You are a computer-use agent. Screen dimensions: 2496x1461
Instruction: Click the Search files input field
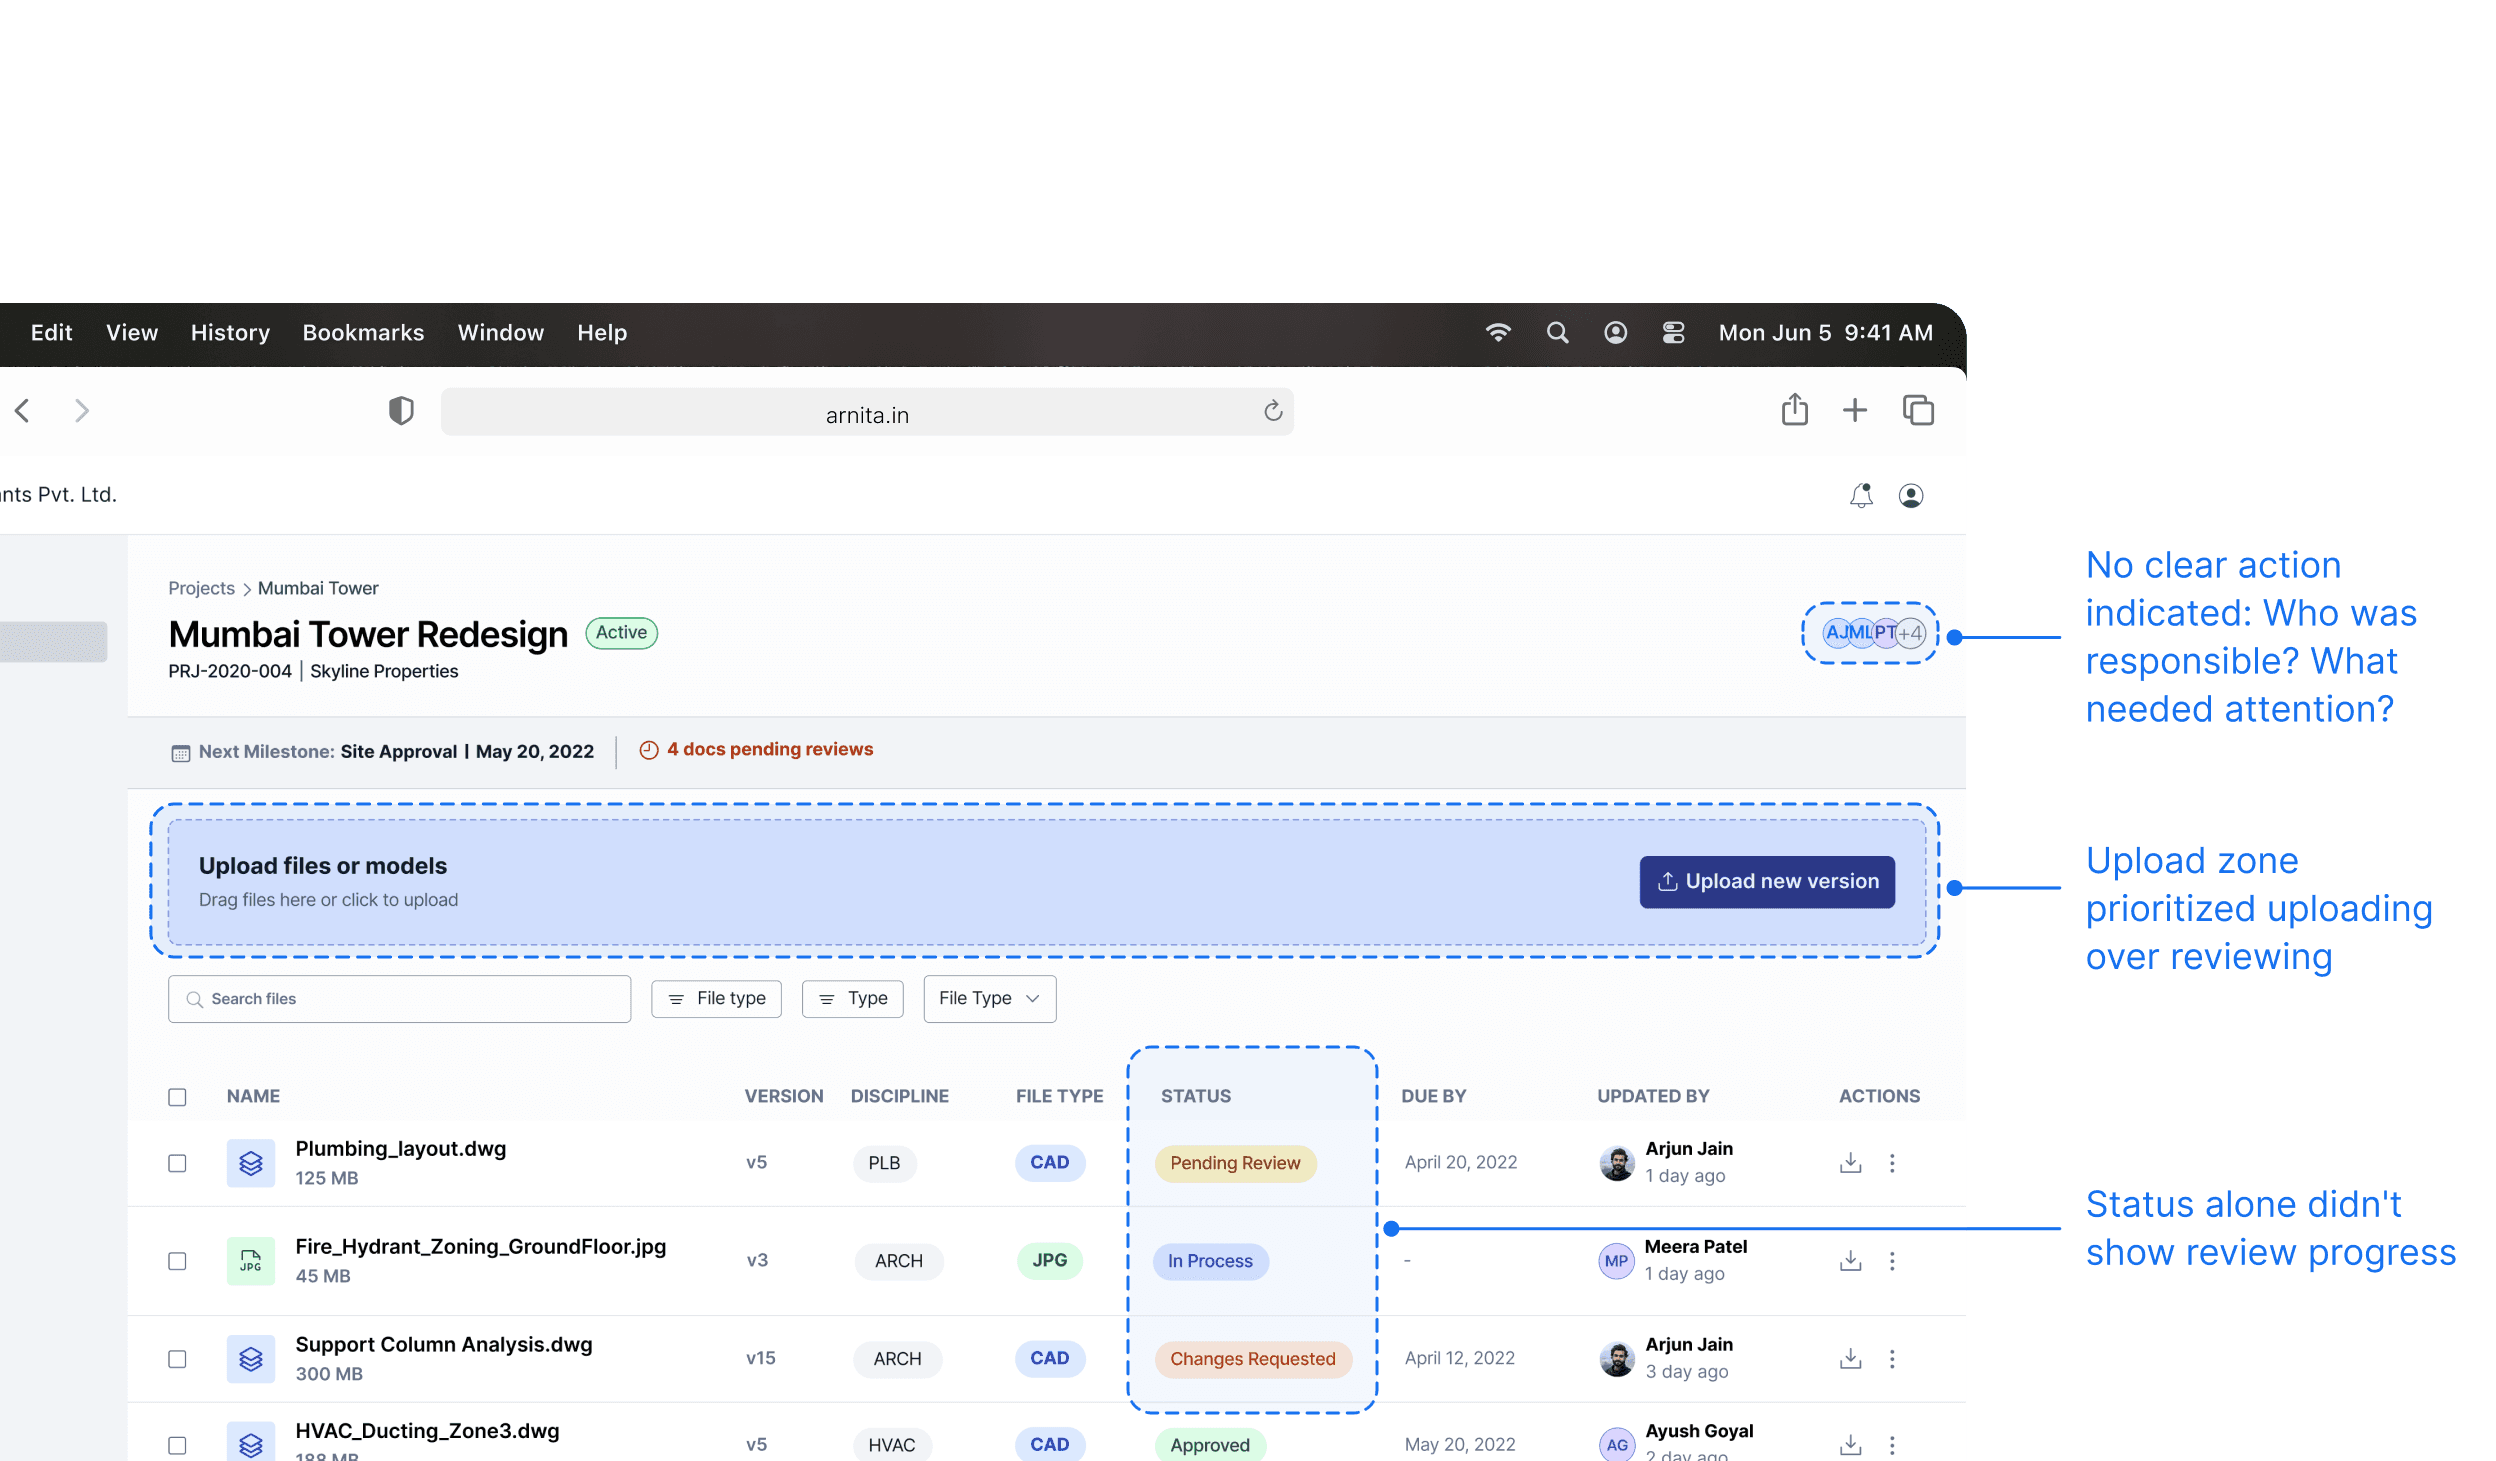point(400,998)
